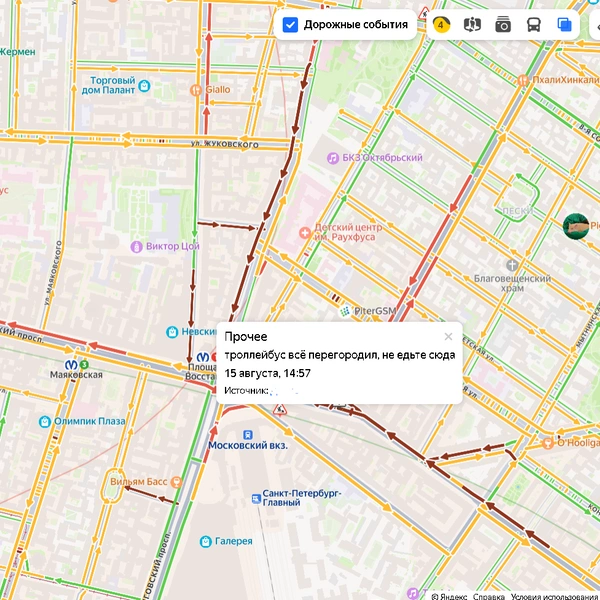Screen dimensions: 600x600
Task: Select Виктор Цой landmark marker
Action: pyautogui.click(x=137, y=247)
